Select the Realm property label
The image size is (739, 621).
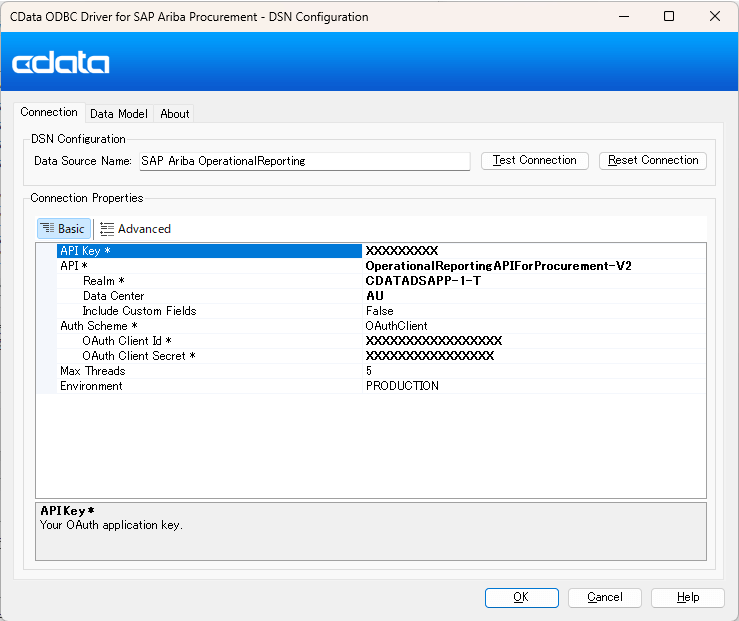pyautogui.click(x=103, y=281)
